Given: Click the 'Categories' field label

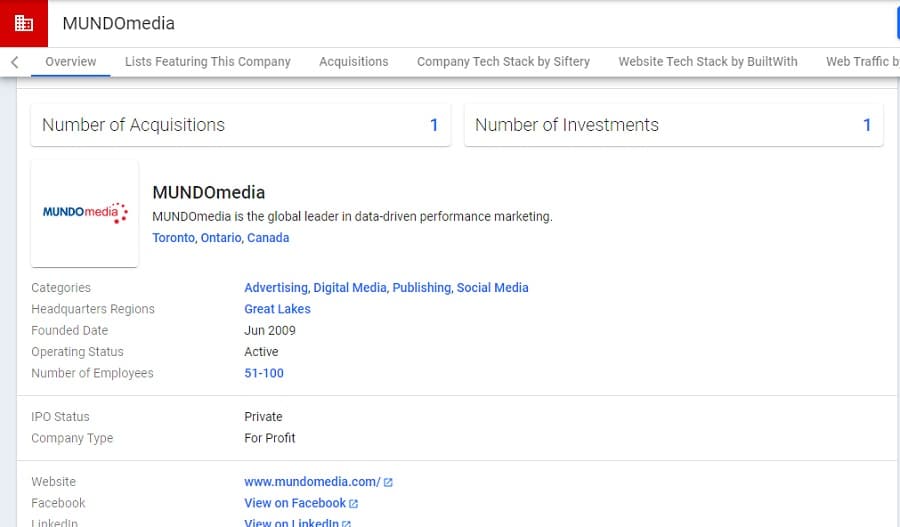Looking at the screenshot, I should [61, 288].
